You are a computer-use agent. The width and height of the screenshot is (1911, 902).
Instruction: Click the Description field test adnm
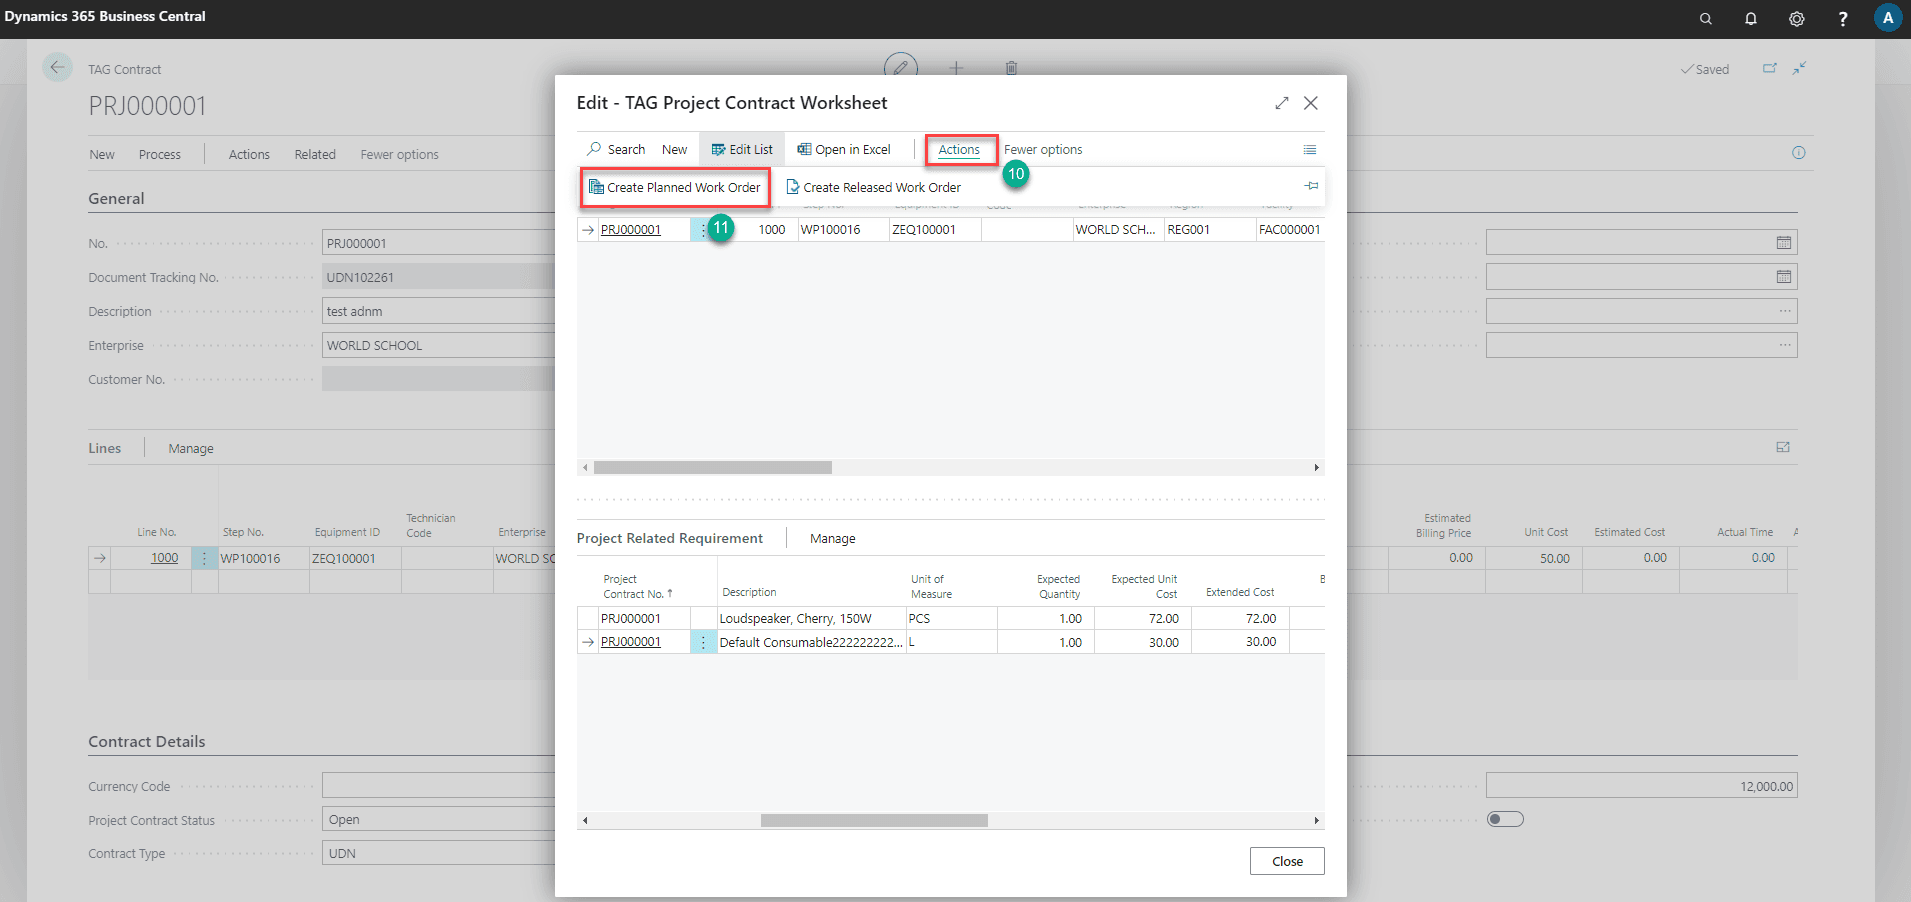click(438, 311)
